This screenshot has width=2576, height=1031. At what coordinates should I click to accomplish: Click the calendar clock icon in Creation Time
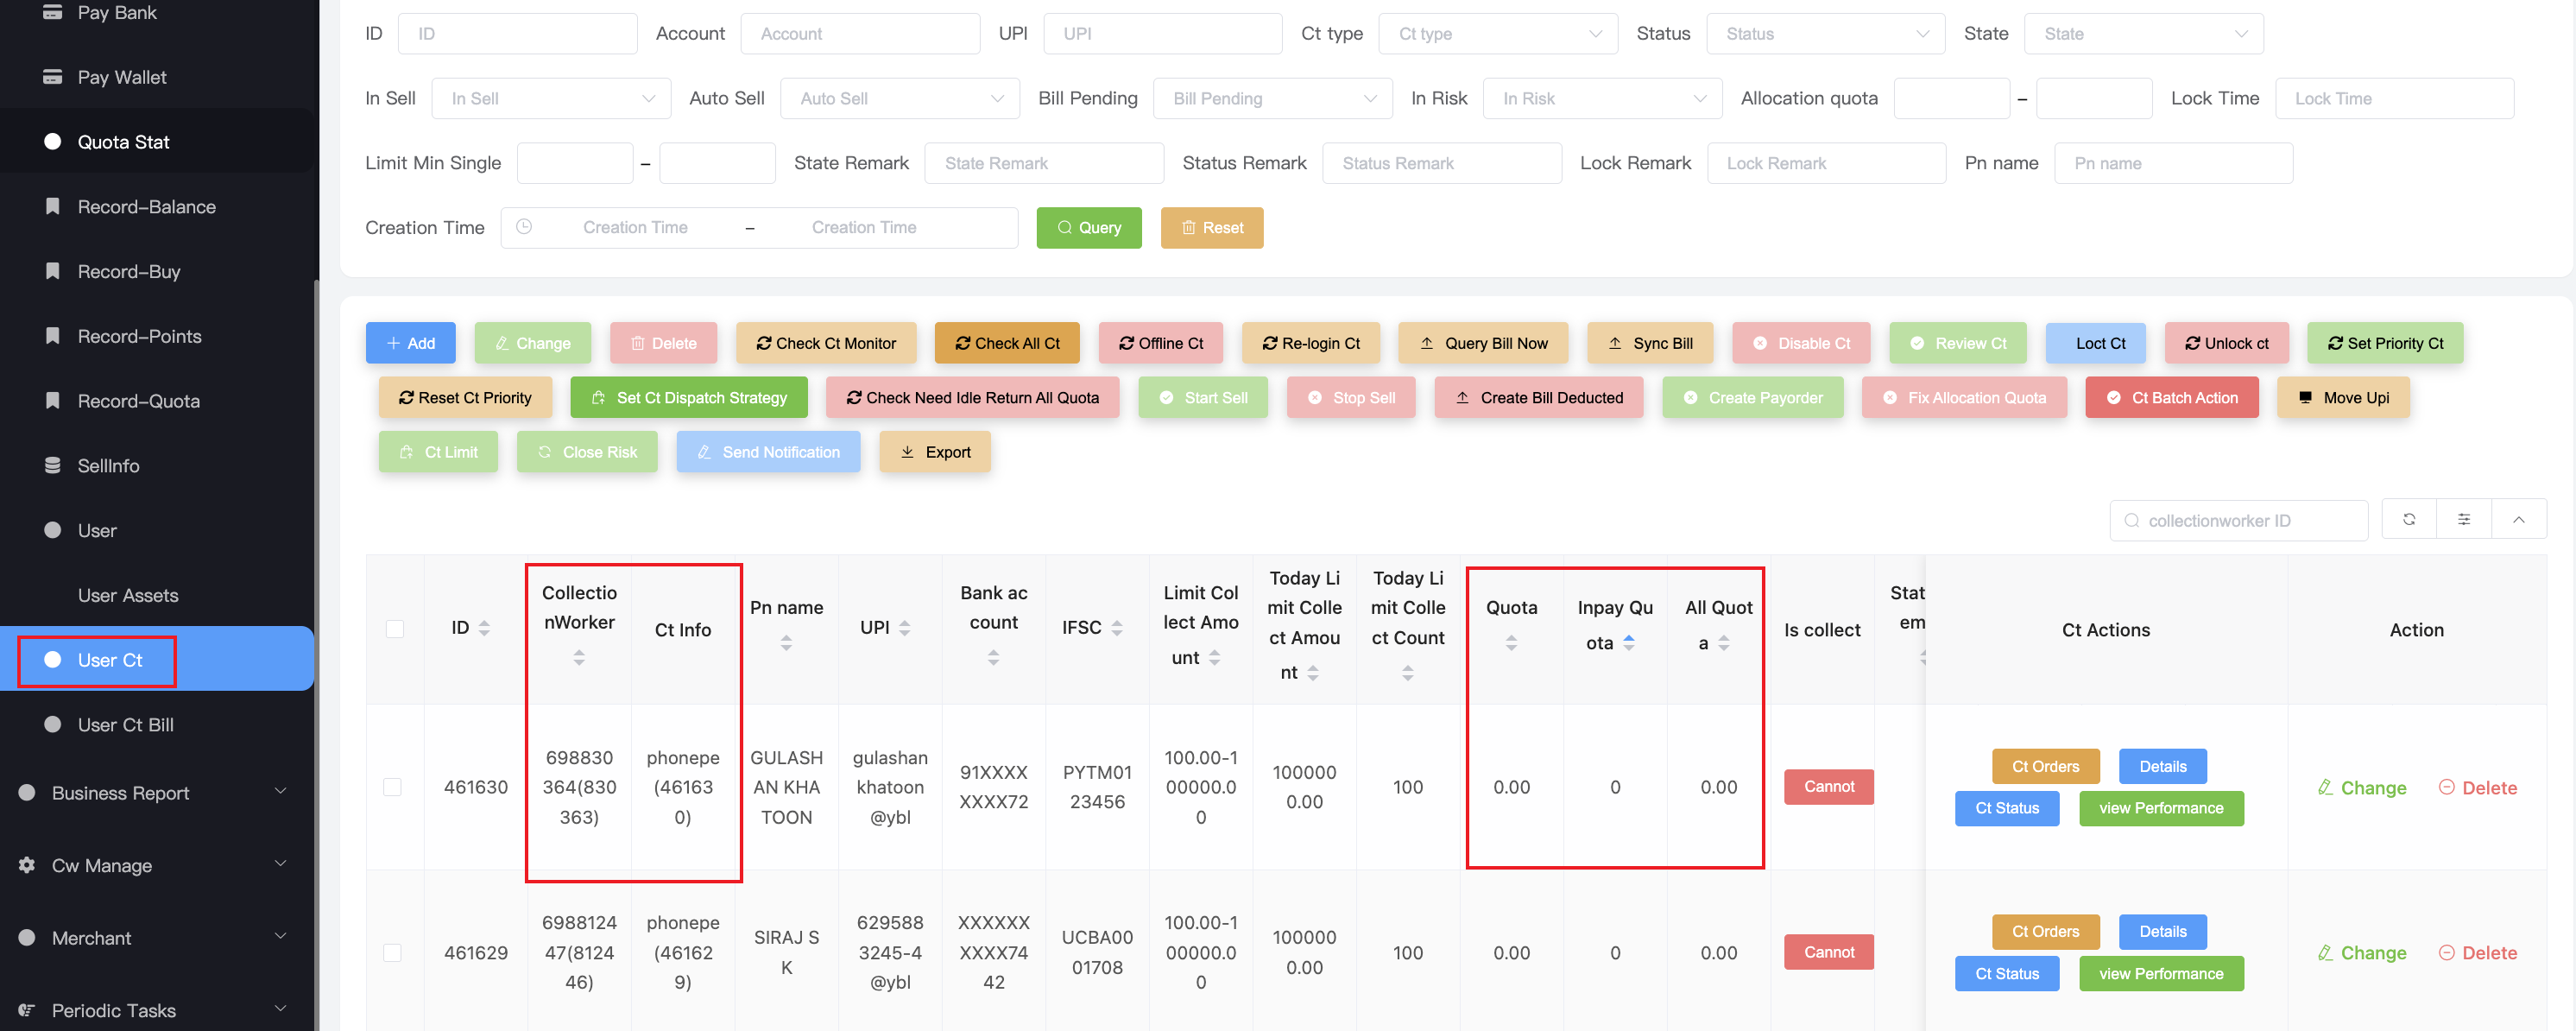[524, 227]
